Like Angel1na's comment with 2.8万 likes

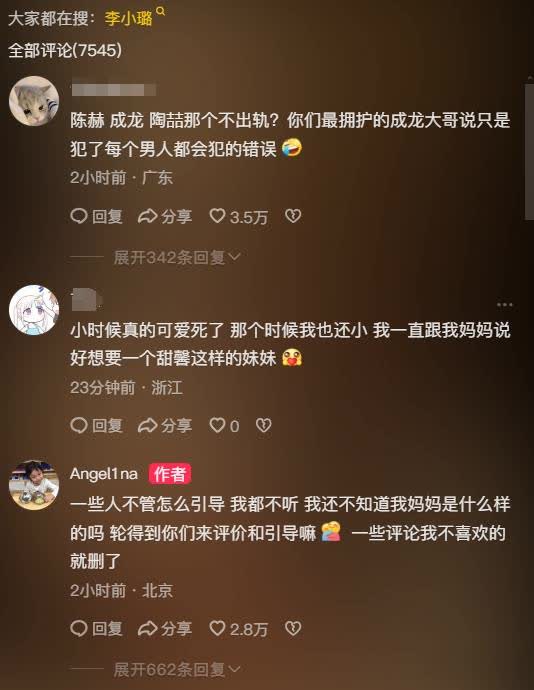point(238,628)
